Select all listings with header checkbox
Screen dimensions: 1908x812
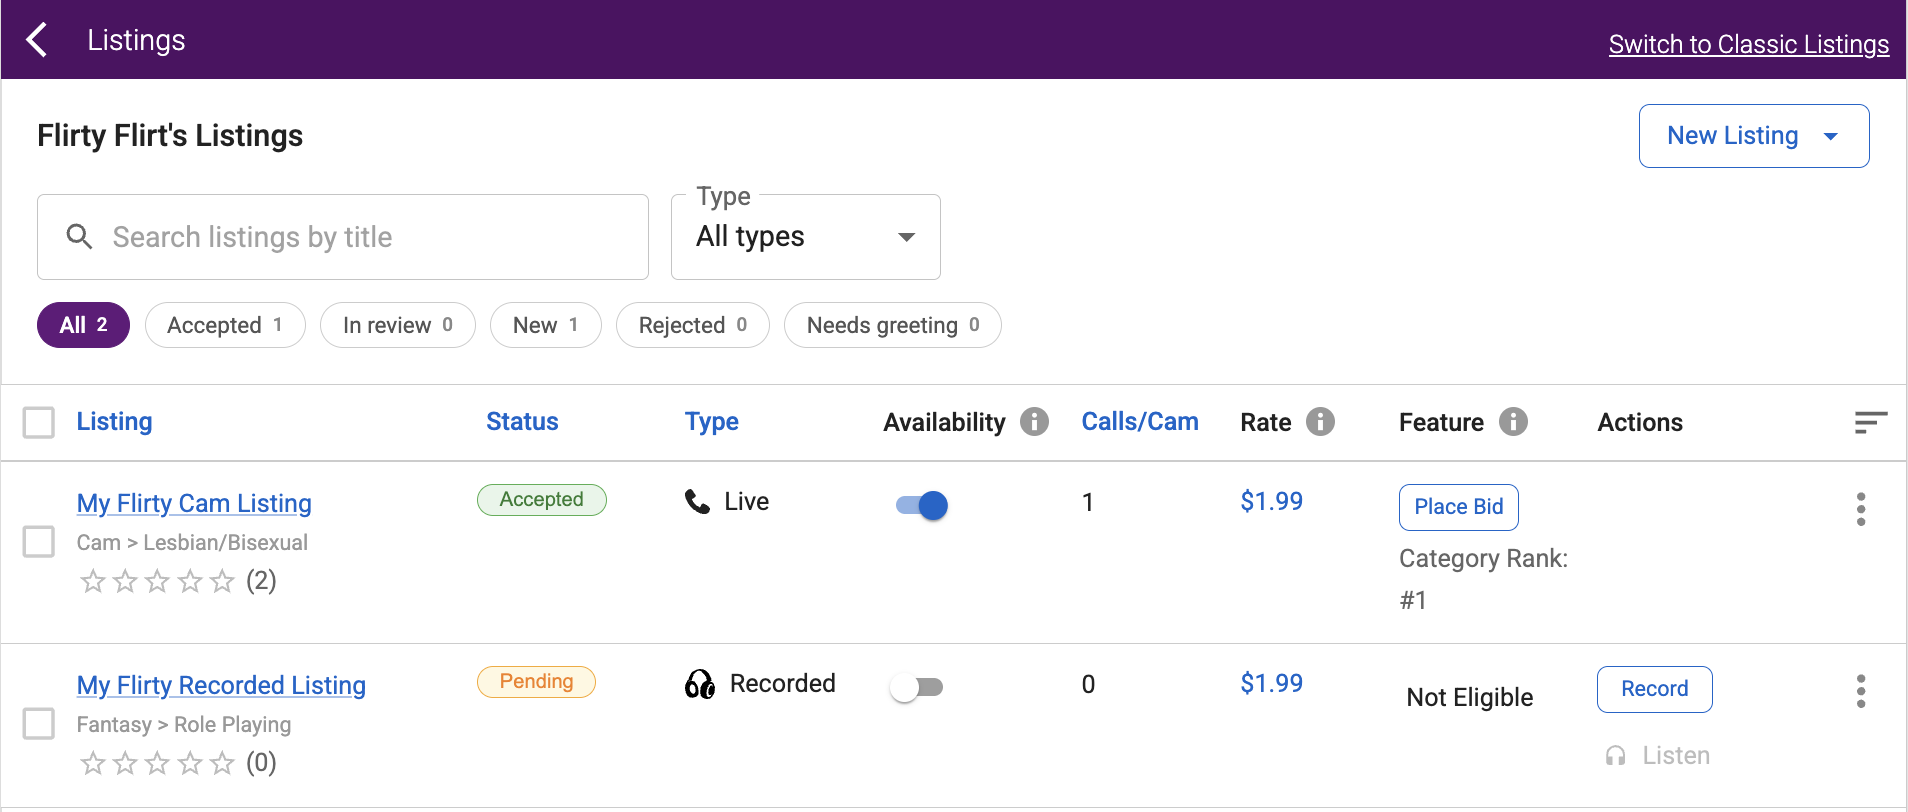39,422
